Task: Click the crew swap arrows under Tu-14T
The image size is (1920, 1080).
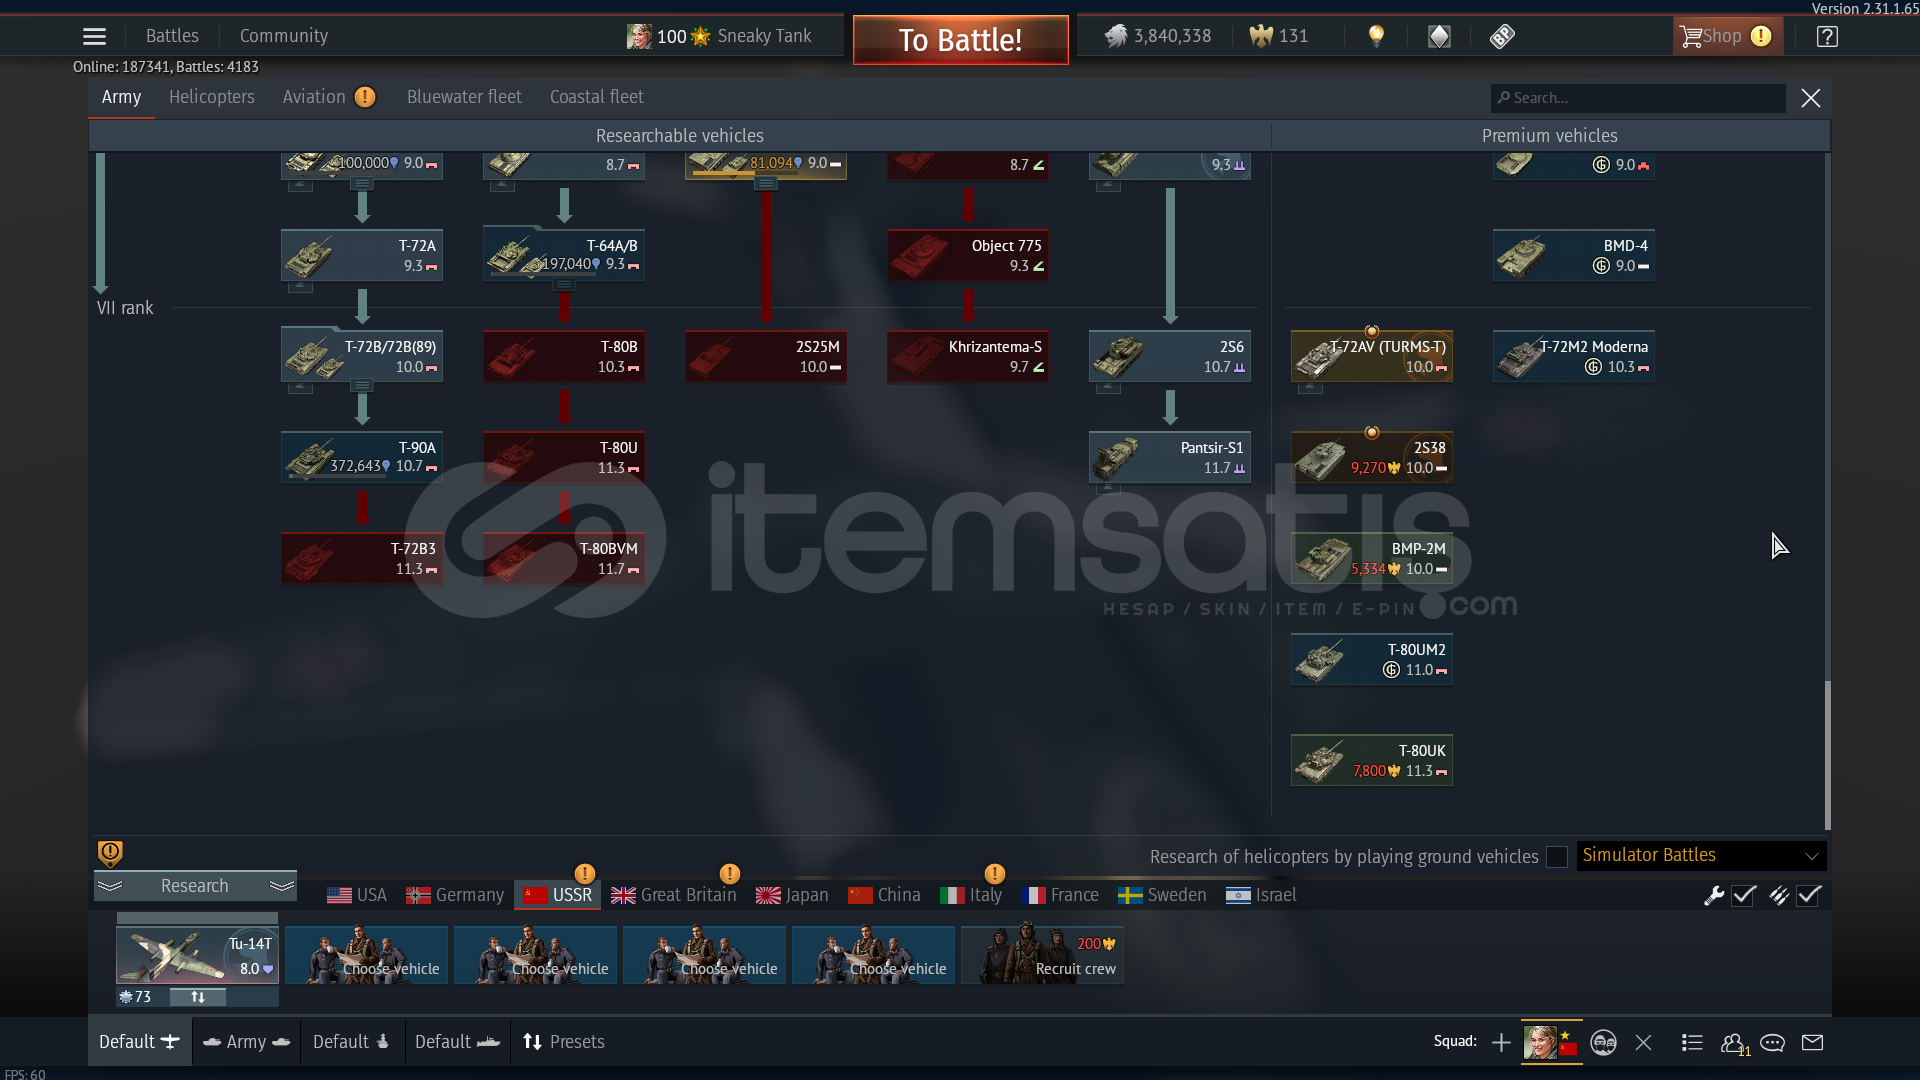Action: [198, 997]
